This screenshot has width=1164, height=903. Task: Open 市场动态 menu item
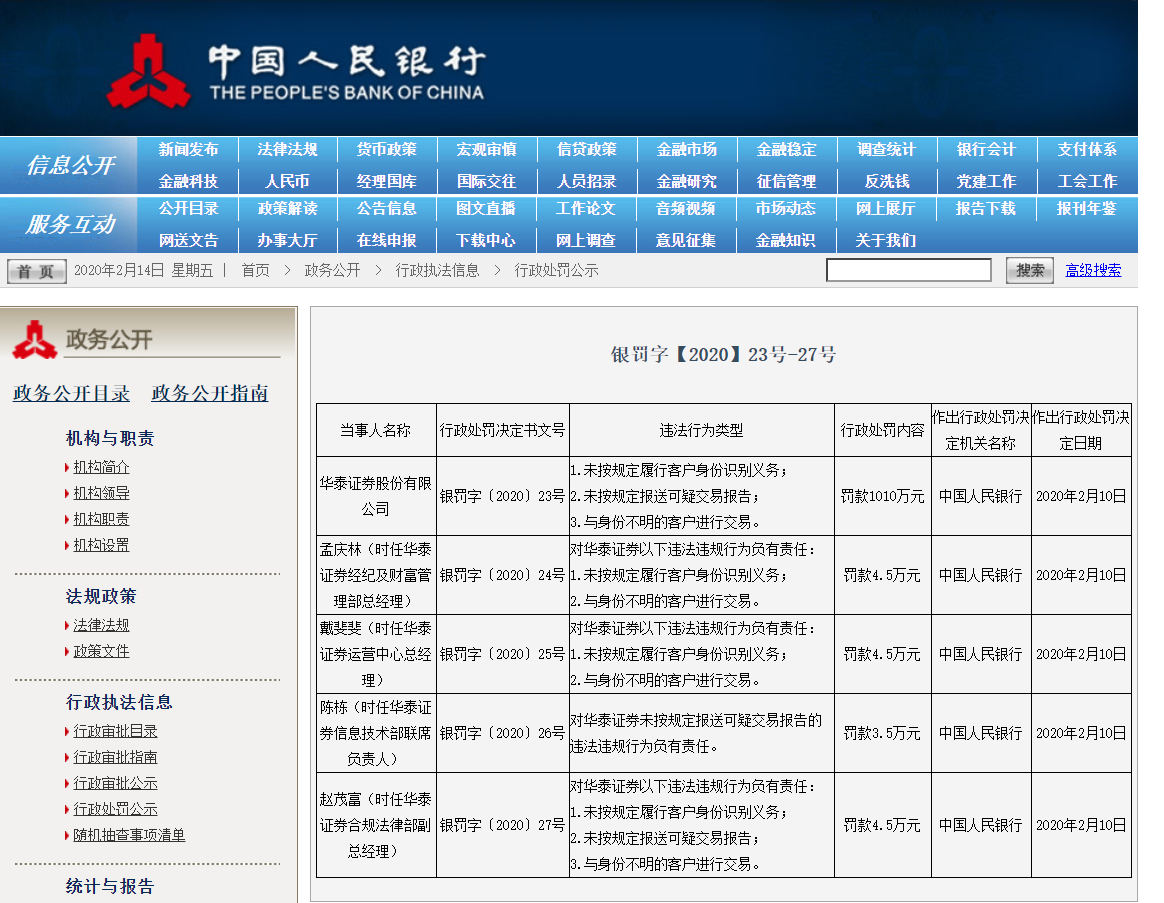click(786, 209)
